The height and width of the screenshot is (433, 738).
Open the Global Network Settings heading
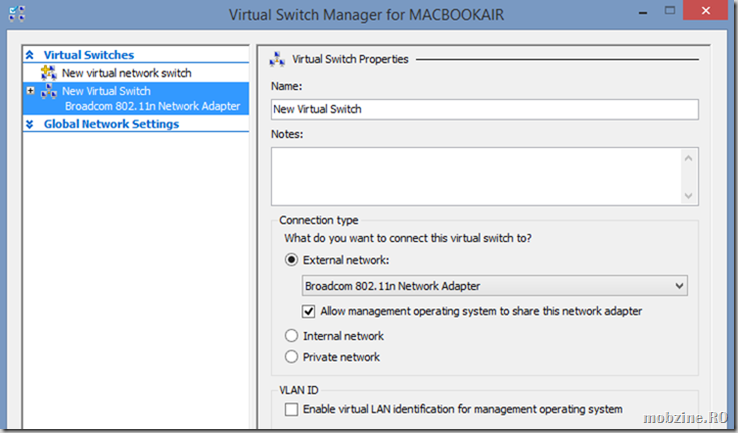[112, 124]
